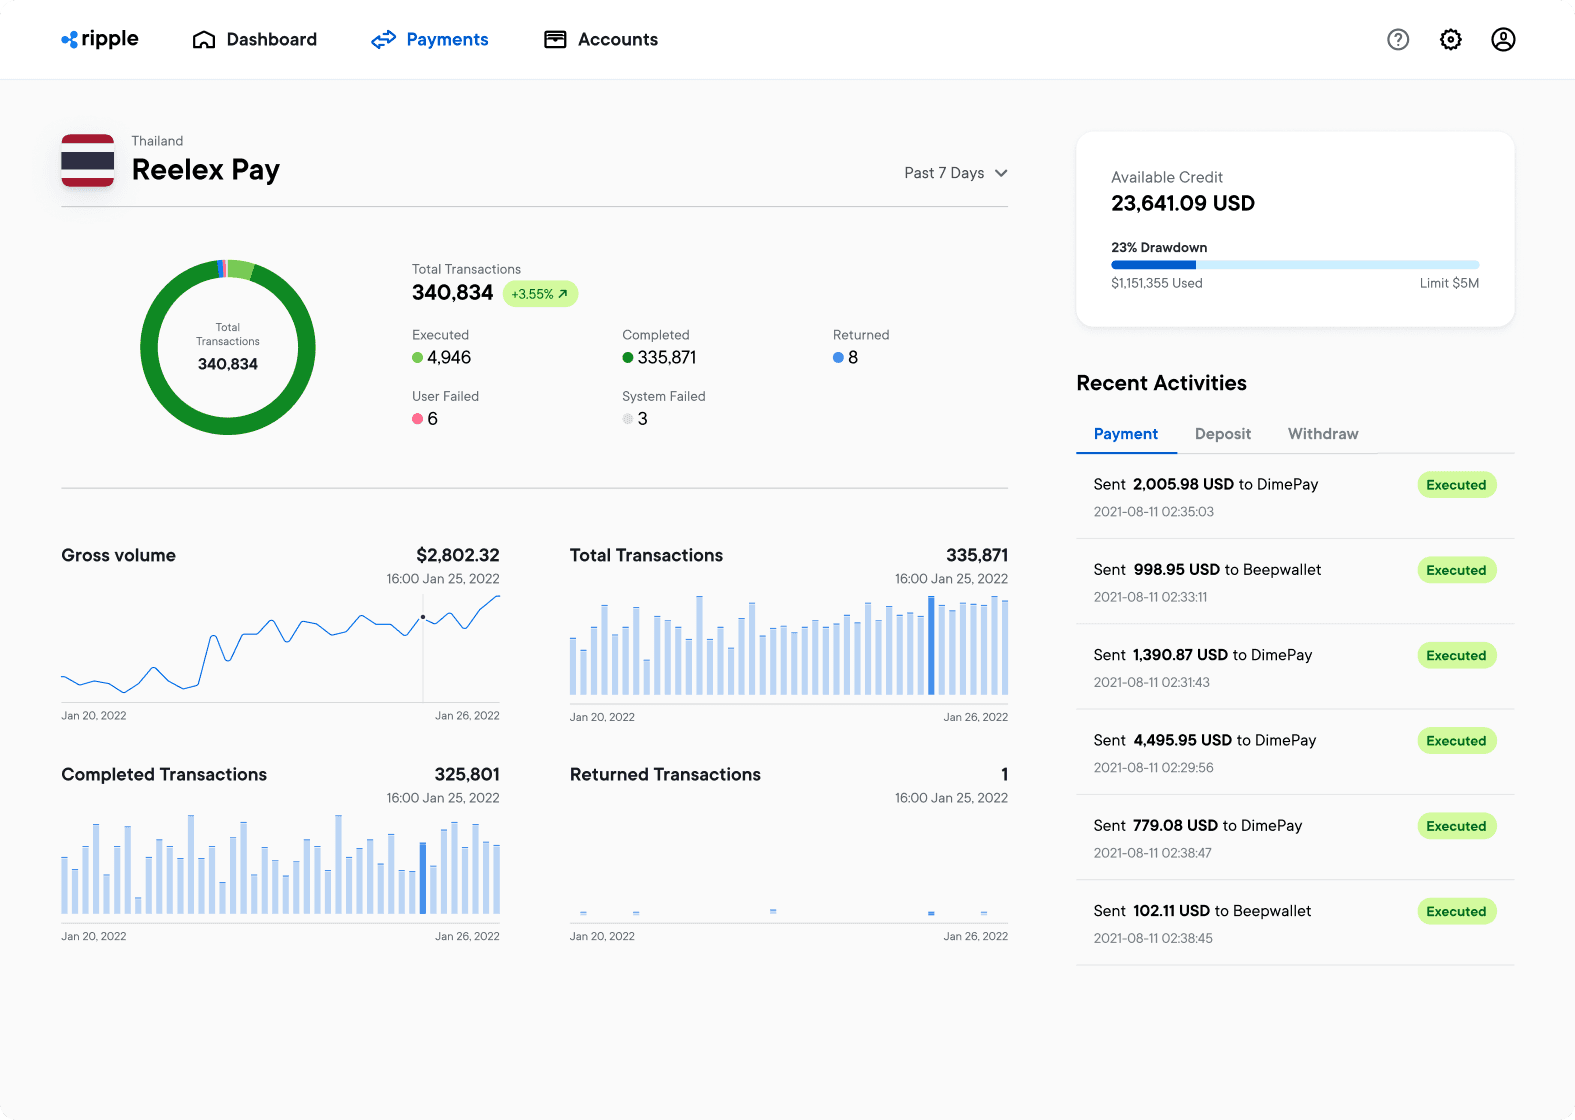
Task: Click the 23% Drawdown progress bar
Action: coord(1294,265)
